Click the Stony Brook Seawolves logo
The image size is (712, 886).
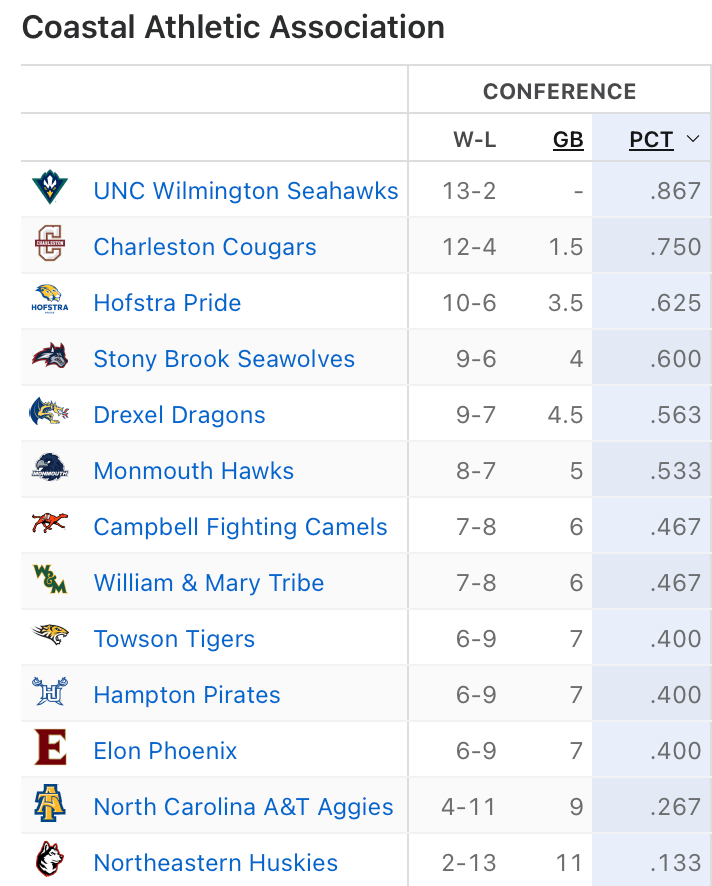tap(49, 358)
